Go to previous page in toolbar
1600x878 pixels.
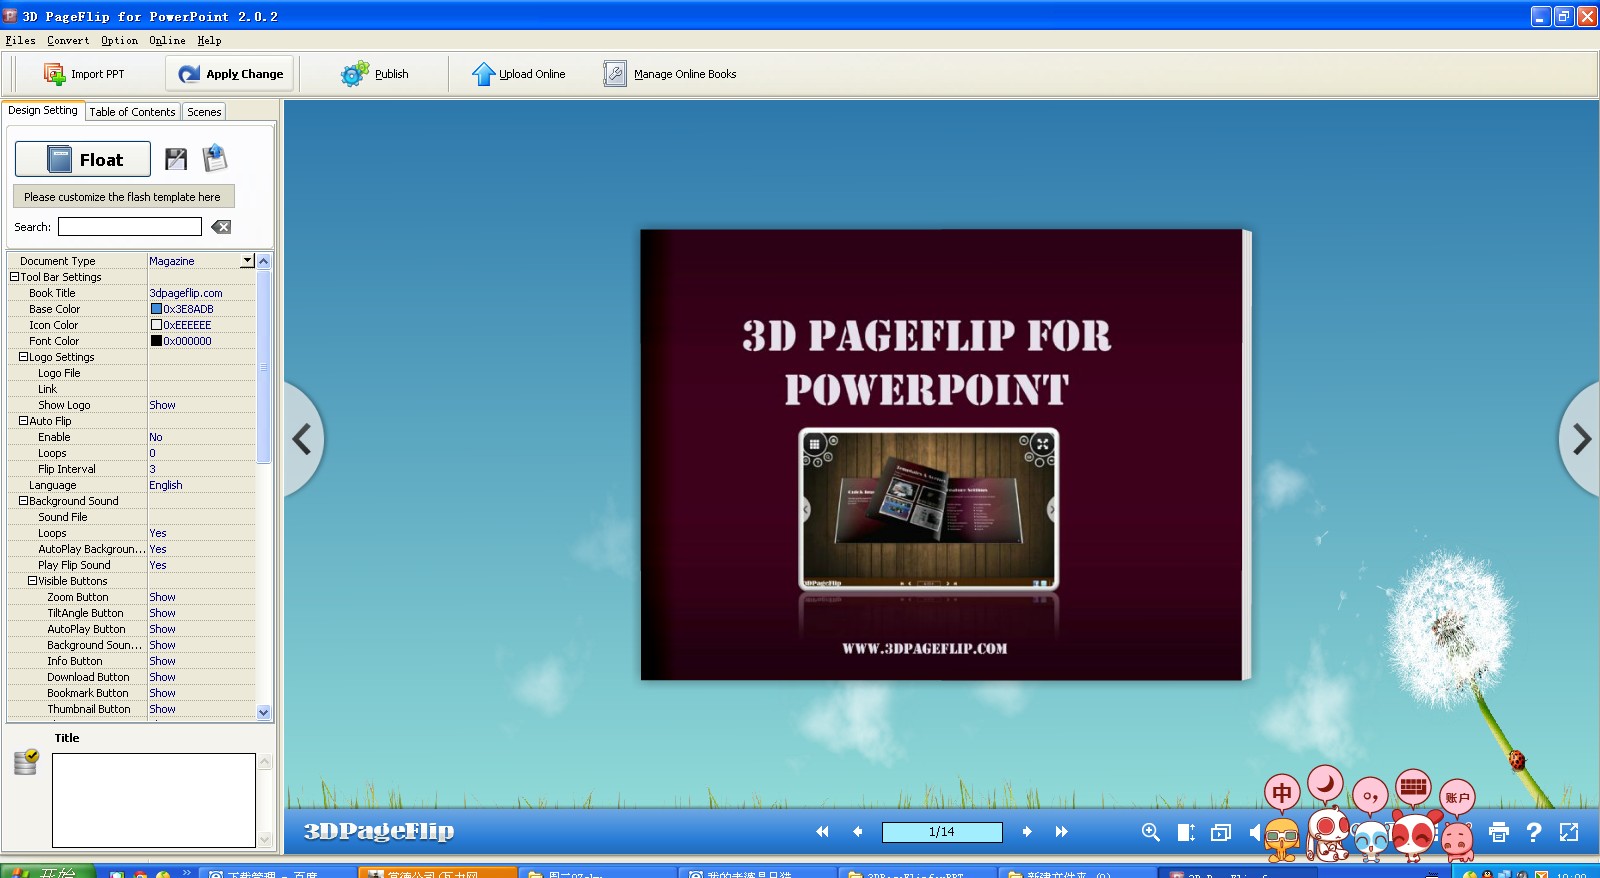(x=857, y=832)
